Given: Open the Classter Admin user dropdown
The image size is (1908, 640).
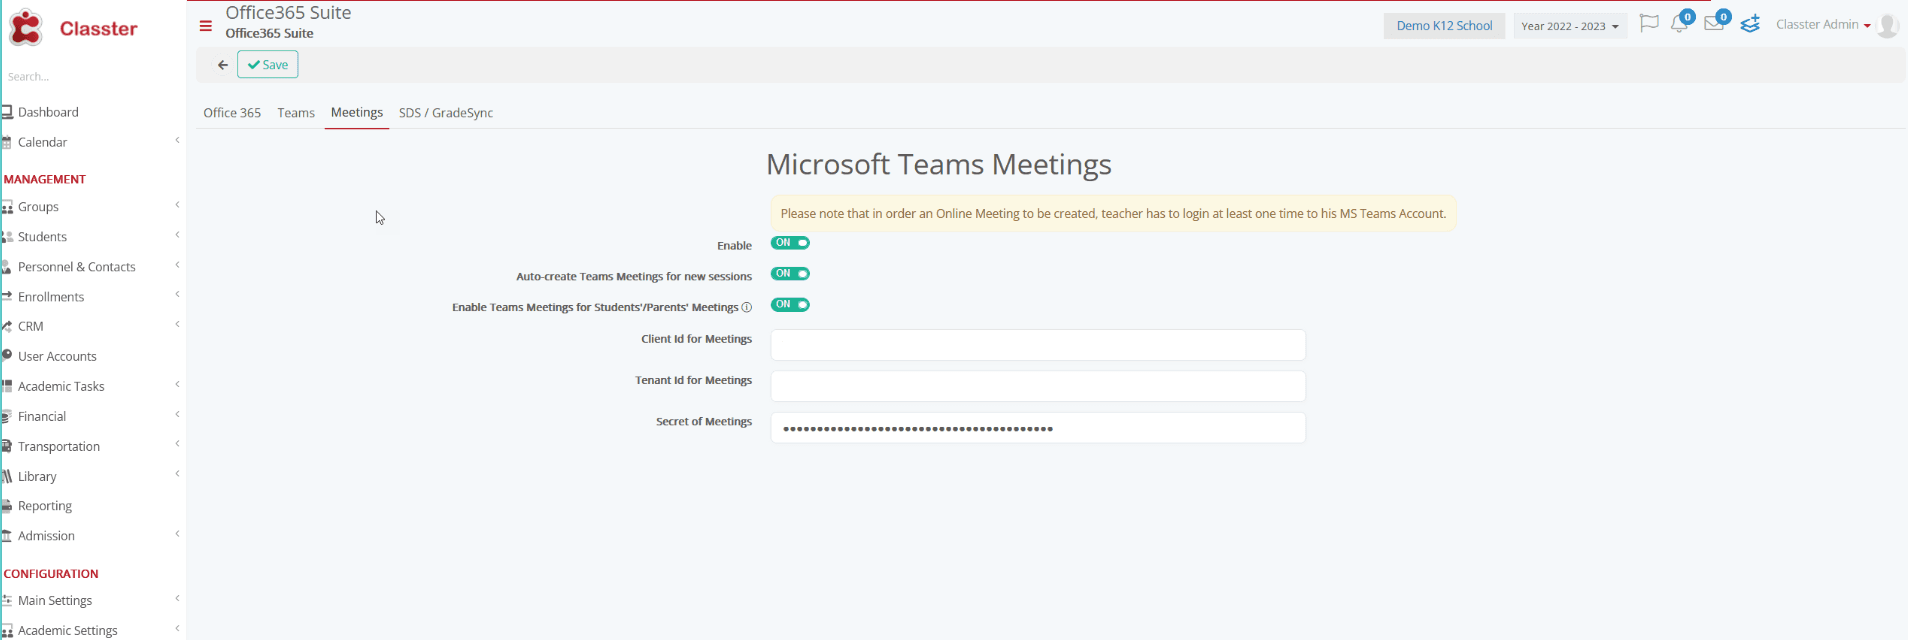Looking at the screenshot, I should (1823, 25).
